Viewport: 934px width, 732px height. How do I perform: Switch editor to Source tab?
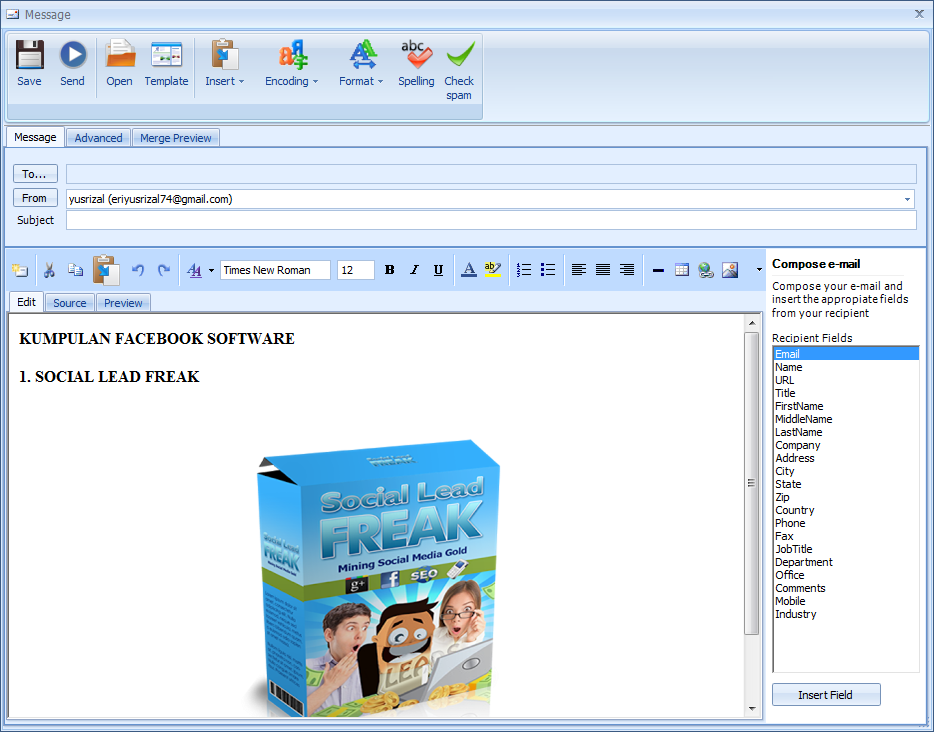pyautogui.click(x=70, y=303)
